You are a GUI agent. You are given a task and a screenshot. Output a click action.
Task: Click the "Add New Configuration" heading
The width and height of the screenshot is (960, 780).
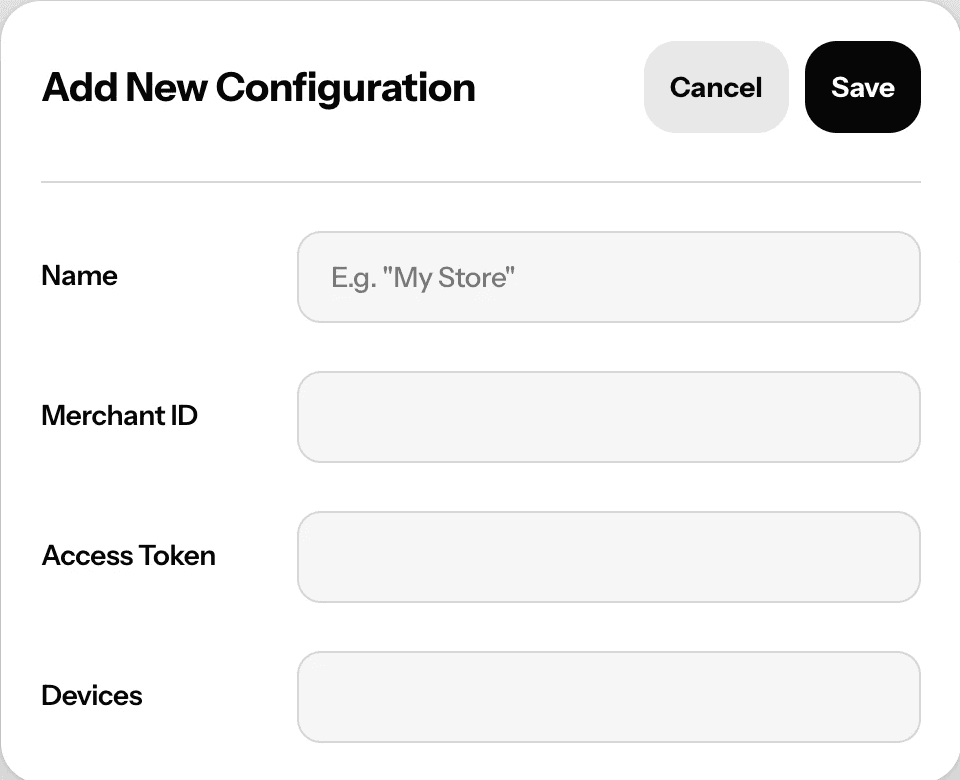click(258, 88)
